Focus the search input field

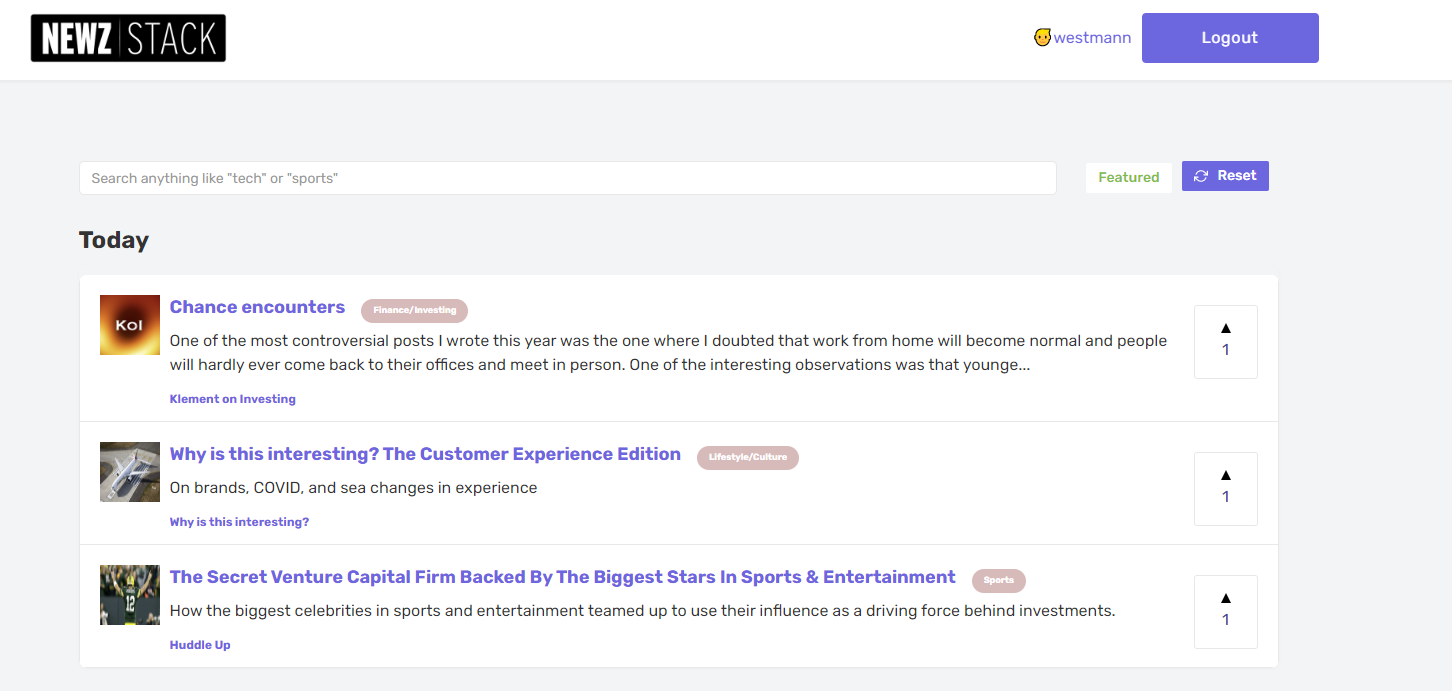tap(567, 178)
